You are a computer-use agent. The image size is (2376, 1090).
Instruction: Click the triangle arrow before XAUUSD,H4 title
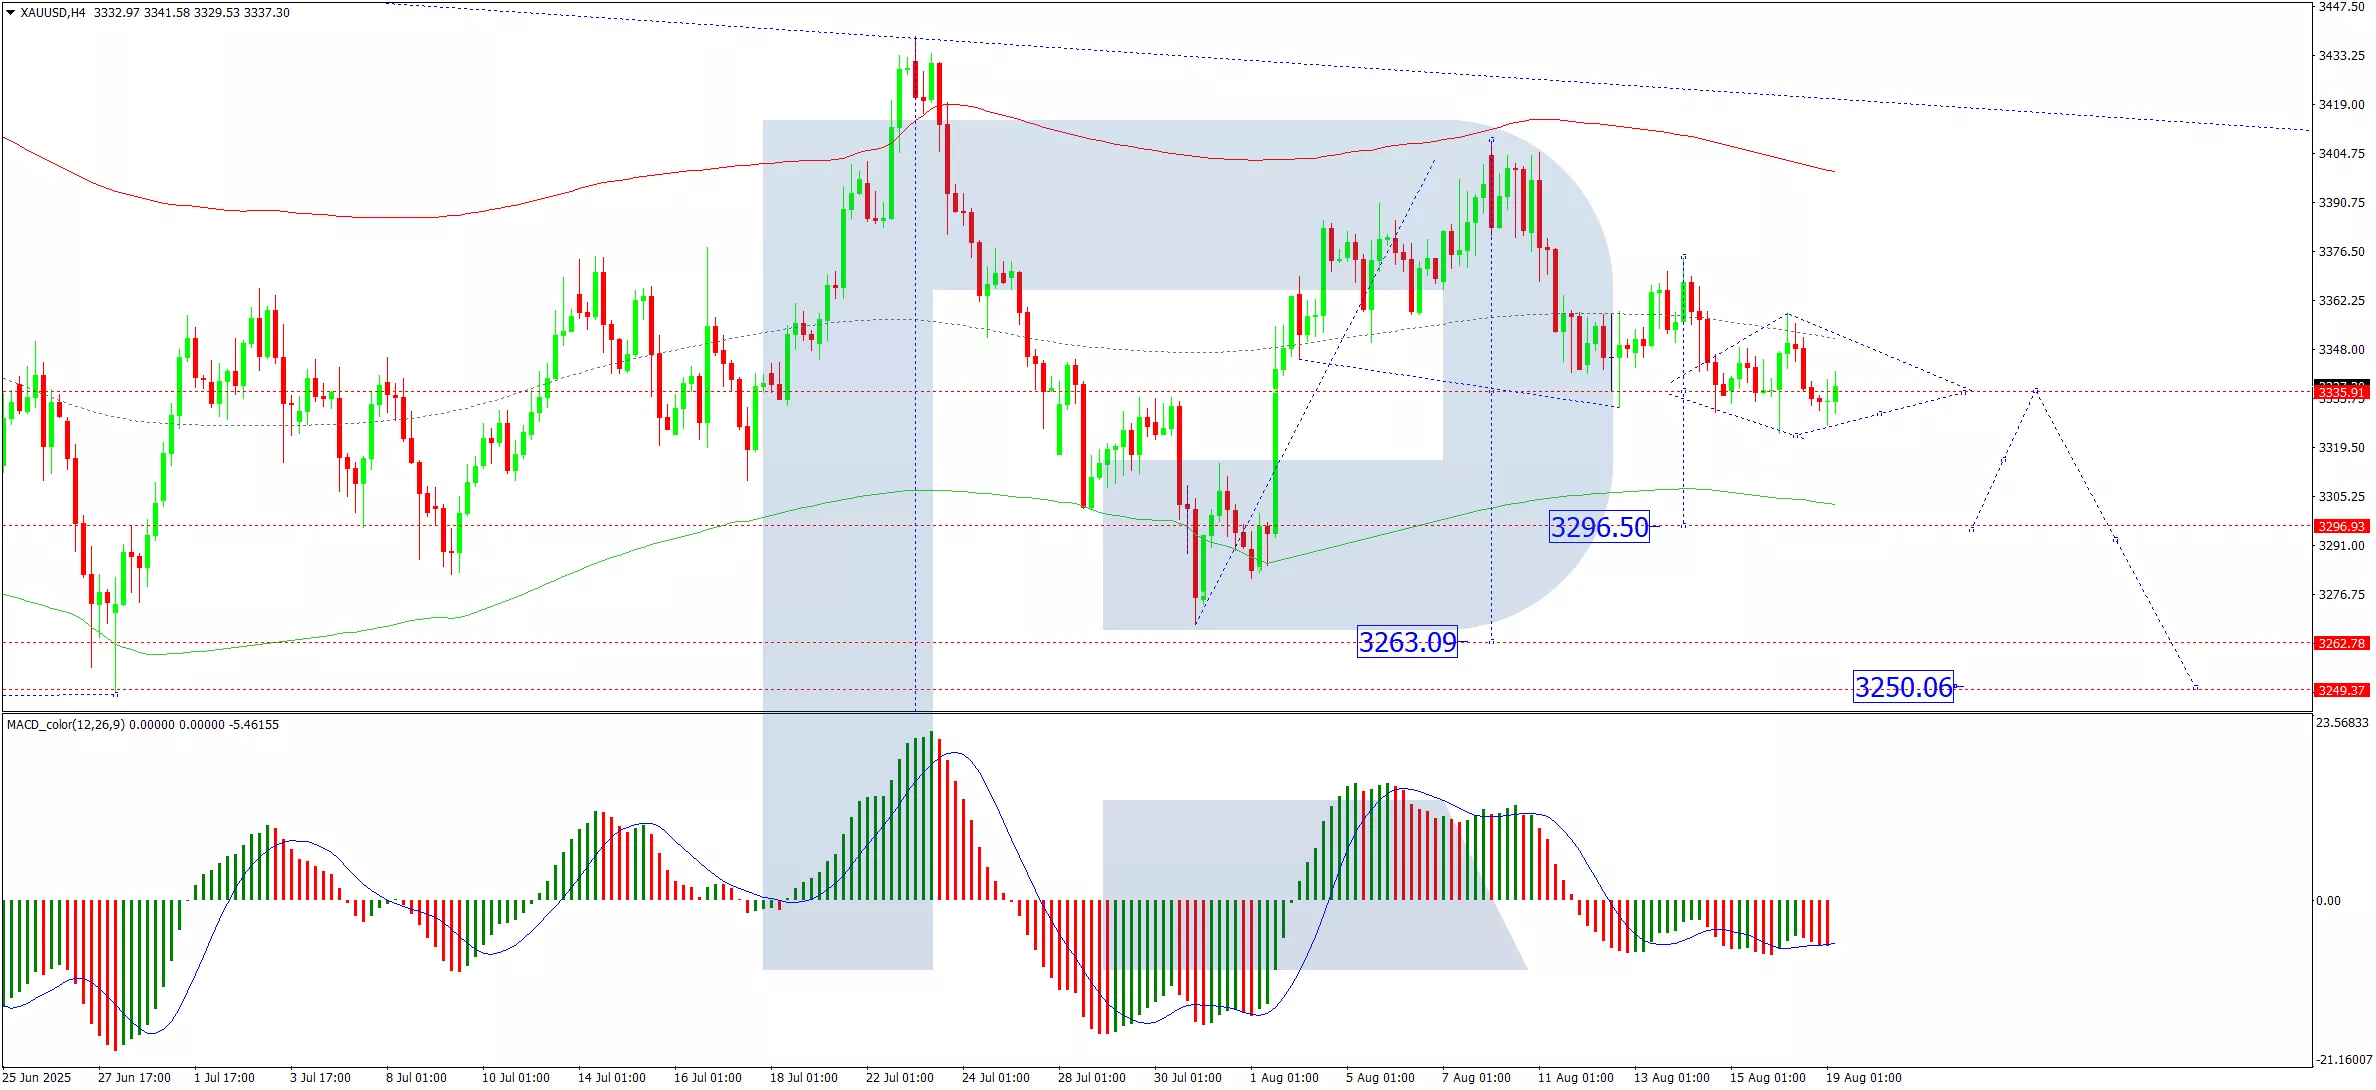coord(10,13)
